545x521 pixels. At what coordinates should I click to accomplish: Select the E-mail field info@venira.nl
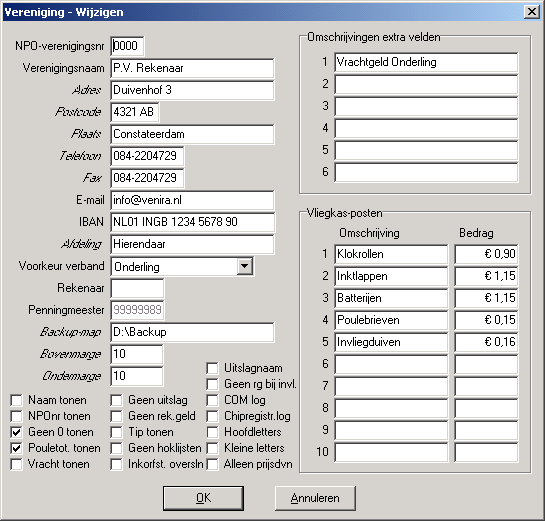click(x=192, y=200)
